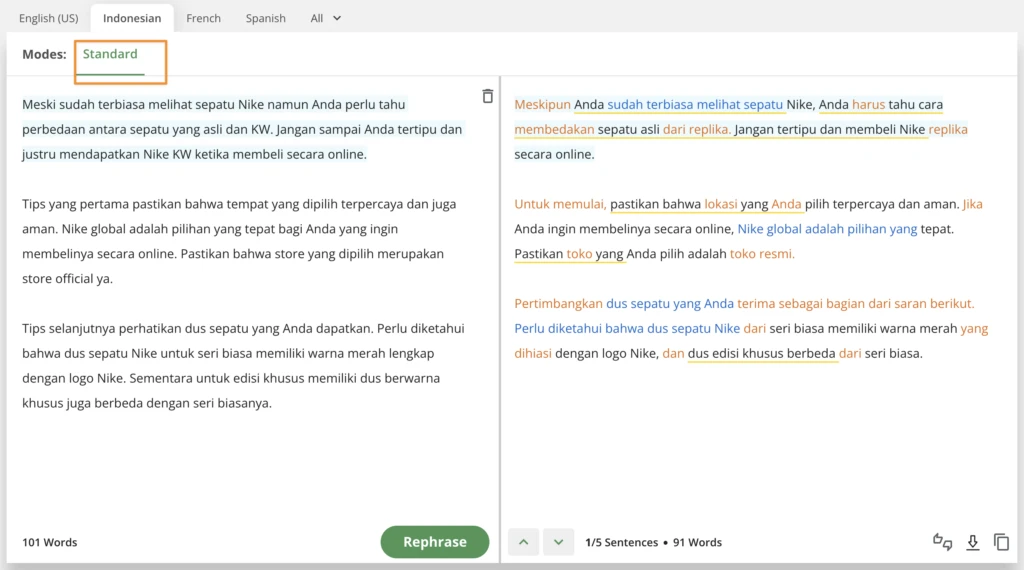Screen dimensions: 1024x570
Task: Click the word "membedakan" in output
Action: coord(554,129)
